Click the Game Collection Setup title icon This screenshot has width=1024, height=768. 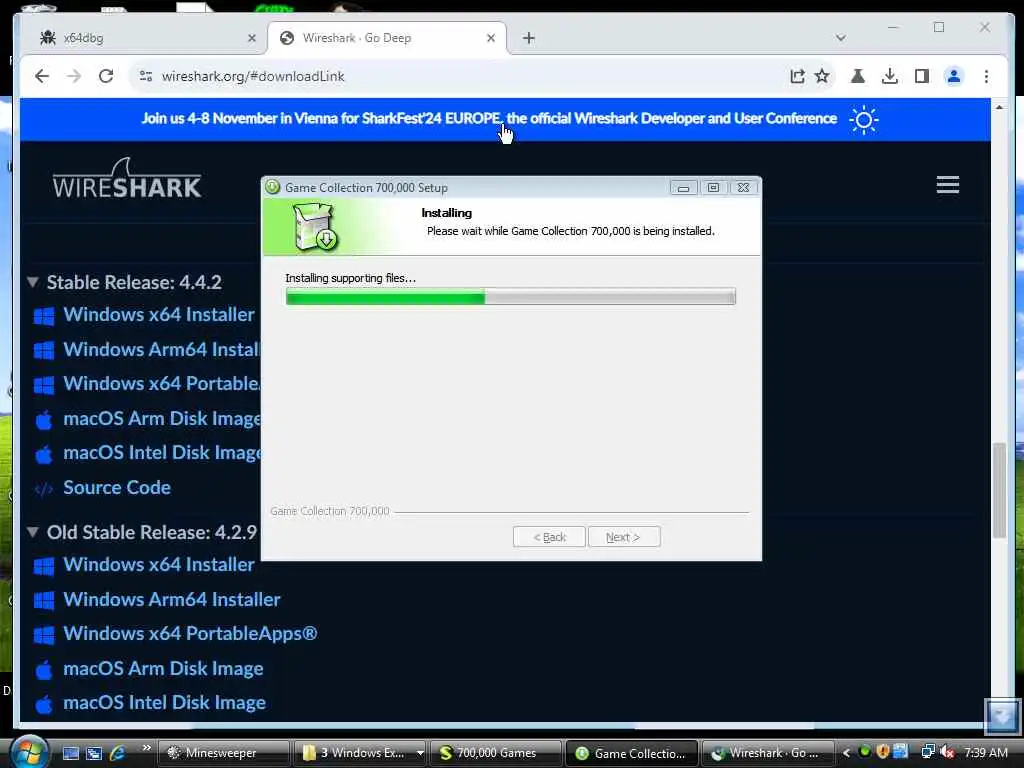point(272,187)
